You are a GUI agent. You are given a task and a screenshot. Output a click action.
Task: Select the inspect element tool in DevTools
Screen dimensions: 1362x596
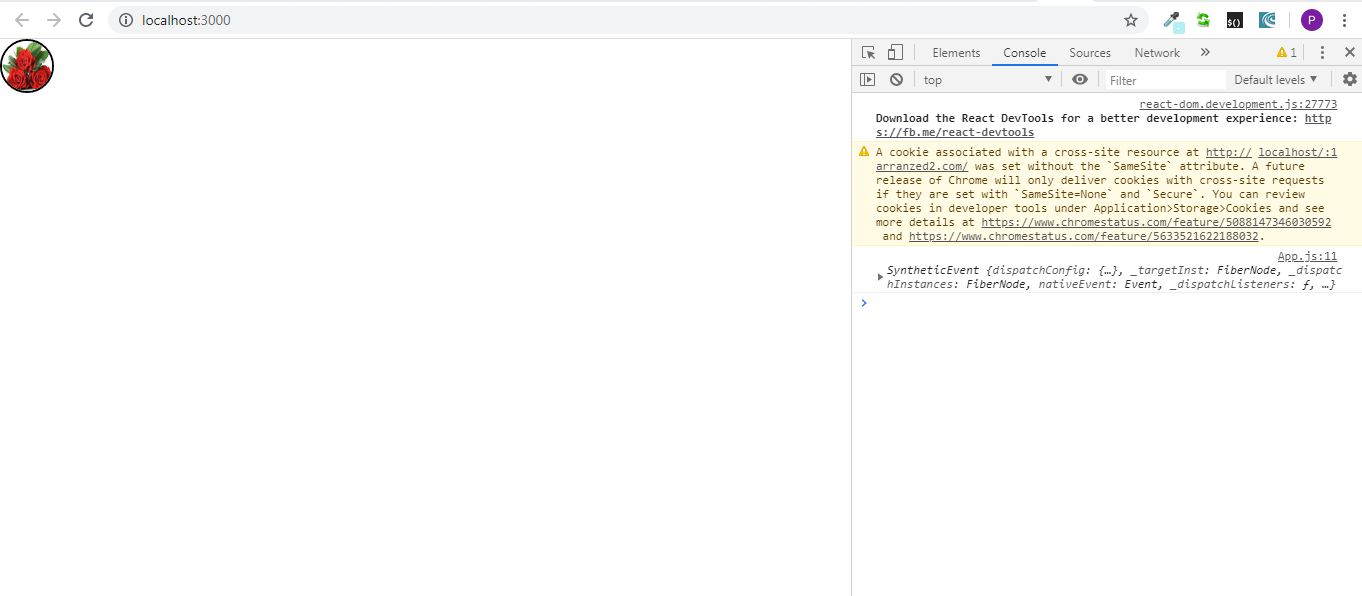click(x=866, y=52)
